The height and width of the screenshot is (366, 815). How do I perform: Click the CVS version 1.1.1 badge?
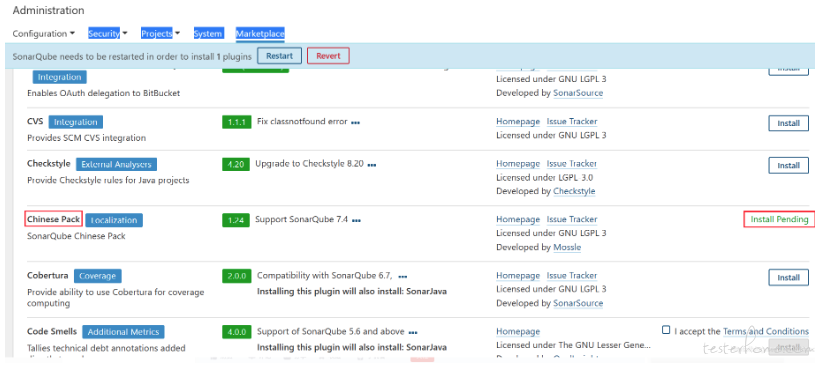237,122
